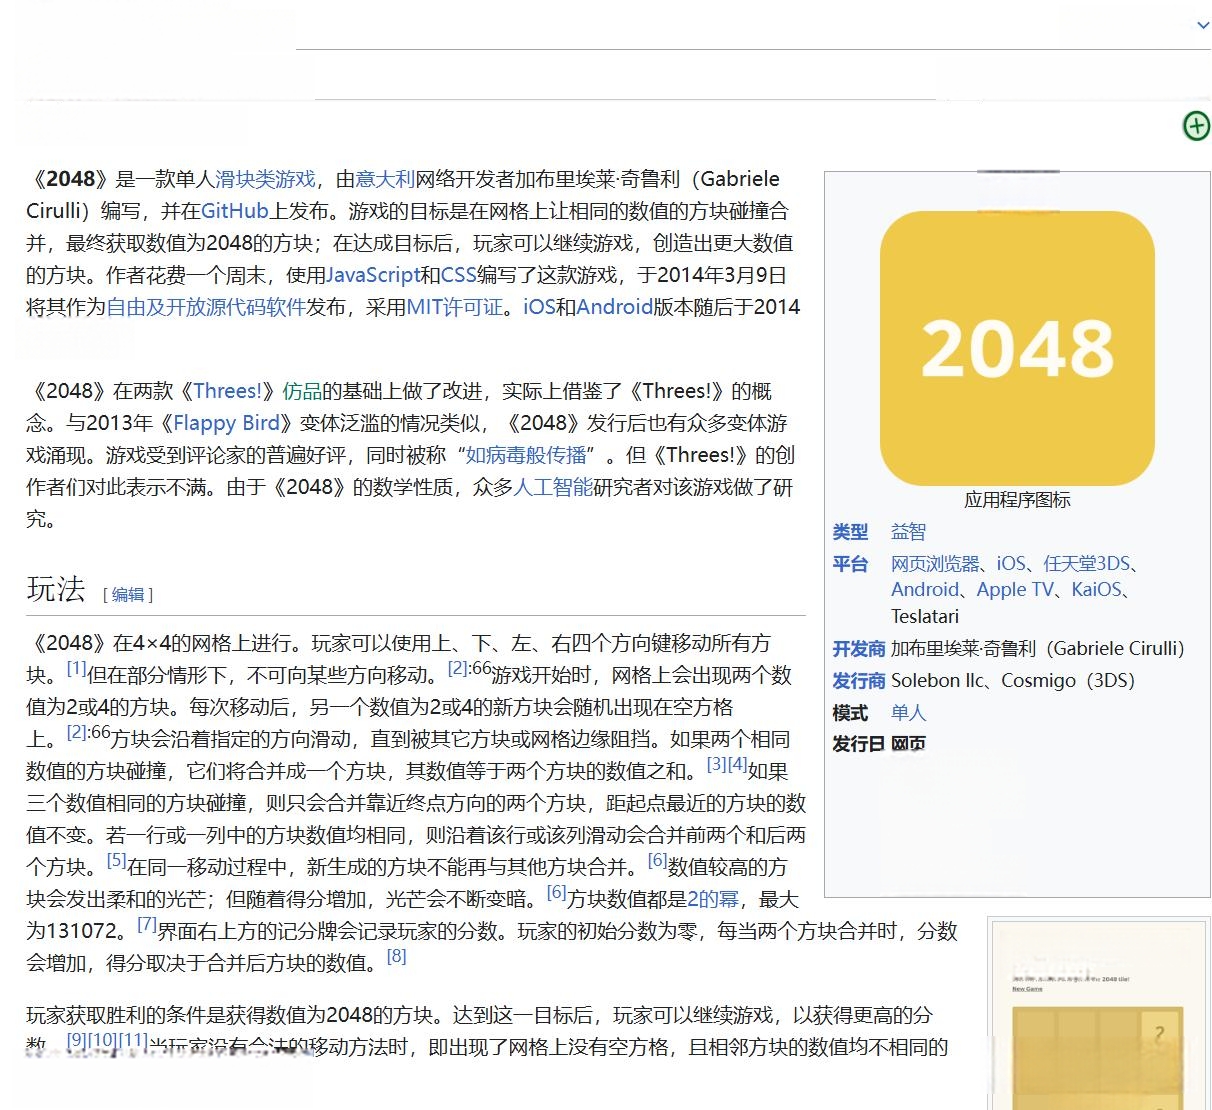Click the JavaScript link
Screen dimensions: 1212x1110
(x=373, y=275)
